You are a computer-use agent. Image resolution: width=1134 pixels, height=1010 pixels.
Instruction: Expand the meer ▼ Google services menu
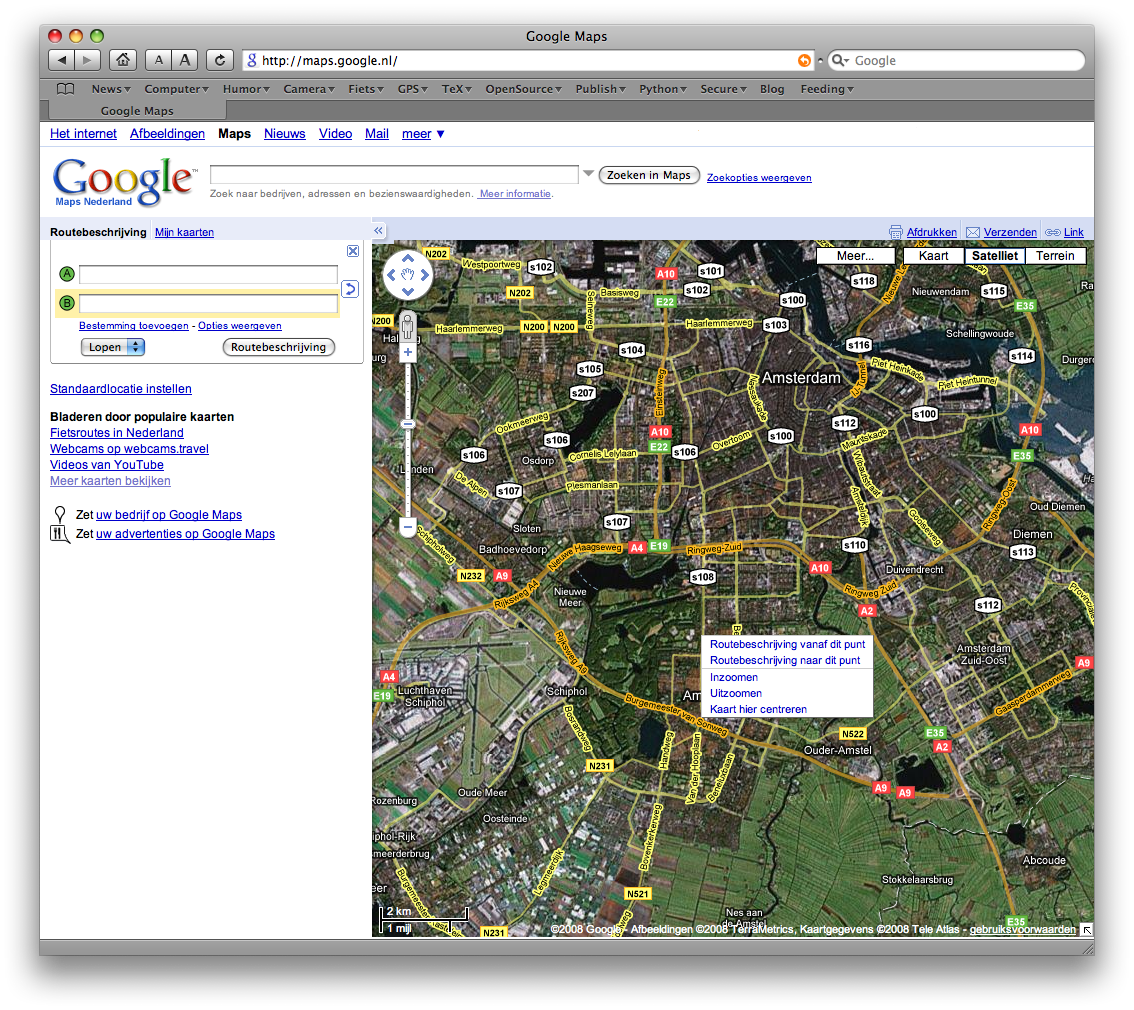(x=423, y=134)
